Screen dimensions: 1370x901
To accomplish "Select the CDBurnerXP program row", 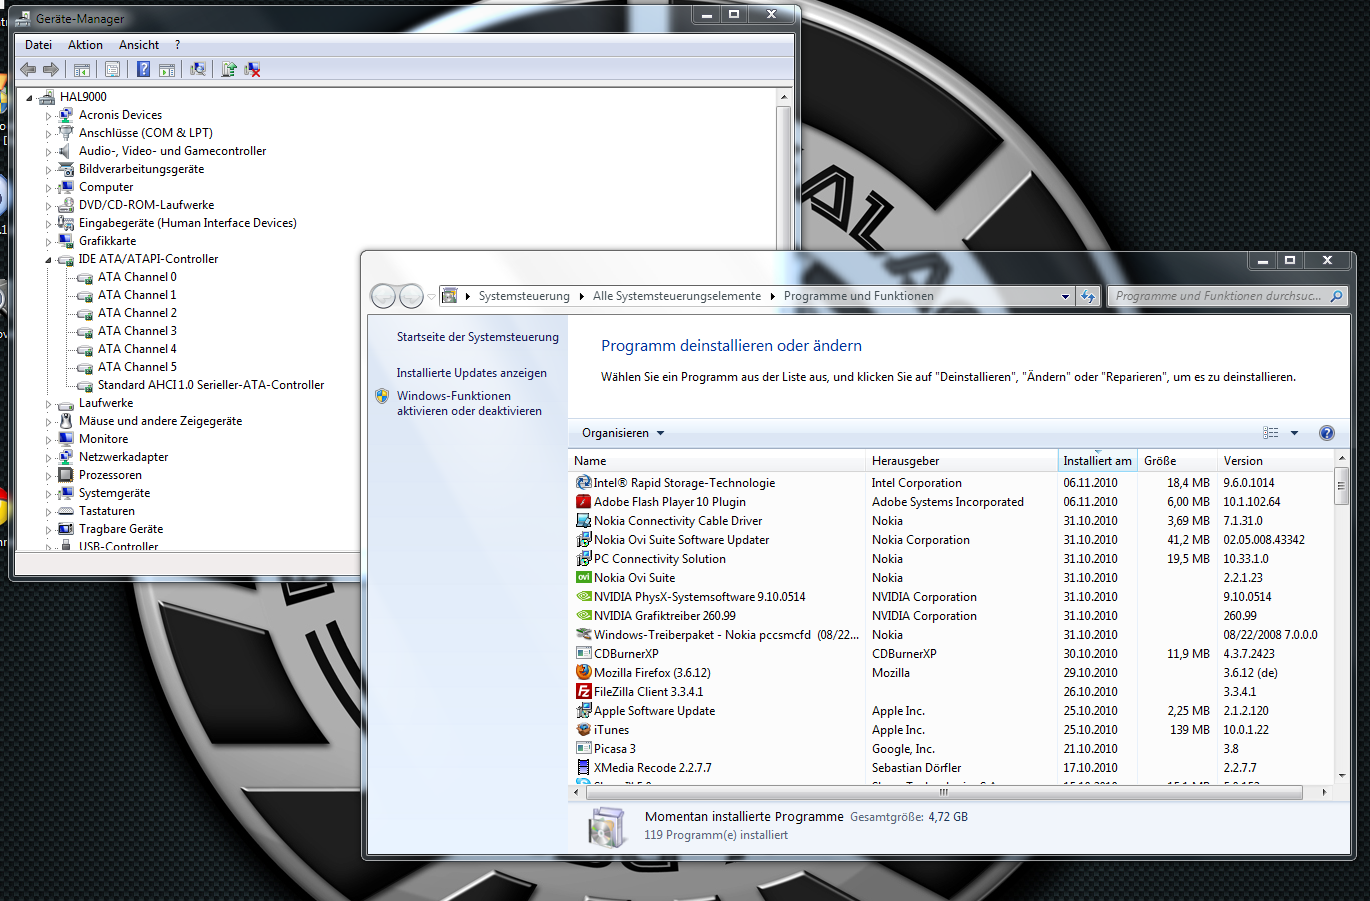I will coord(950,654).
